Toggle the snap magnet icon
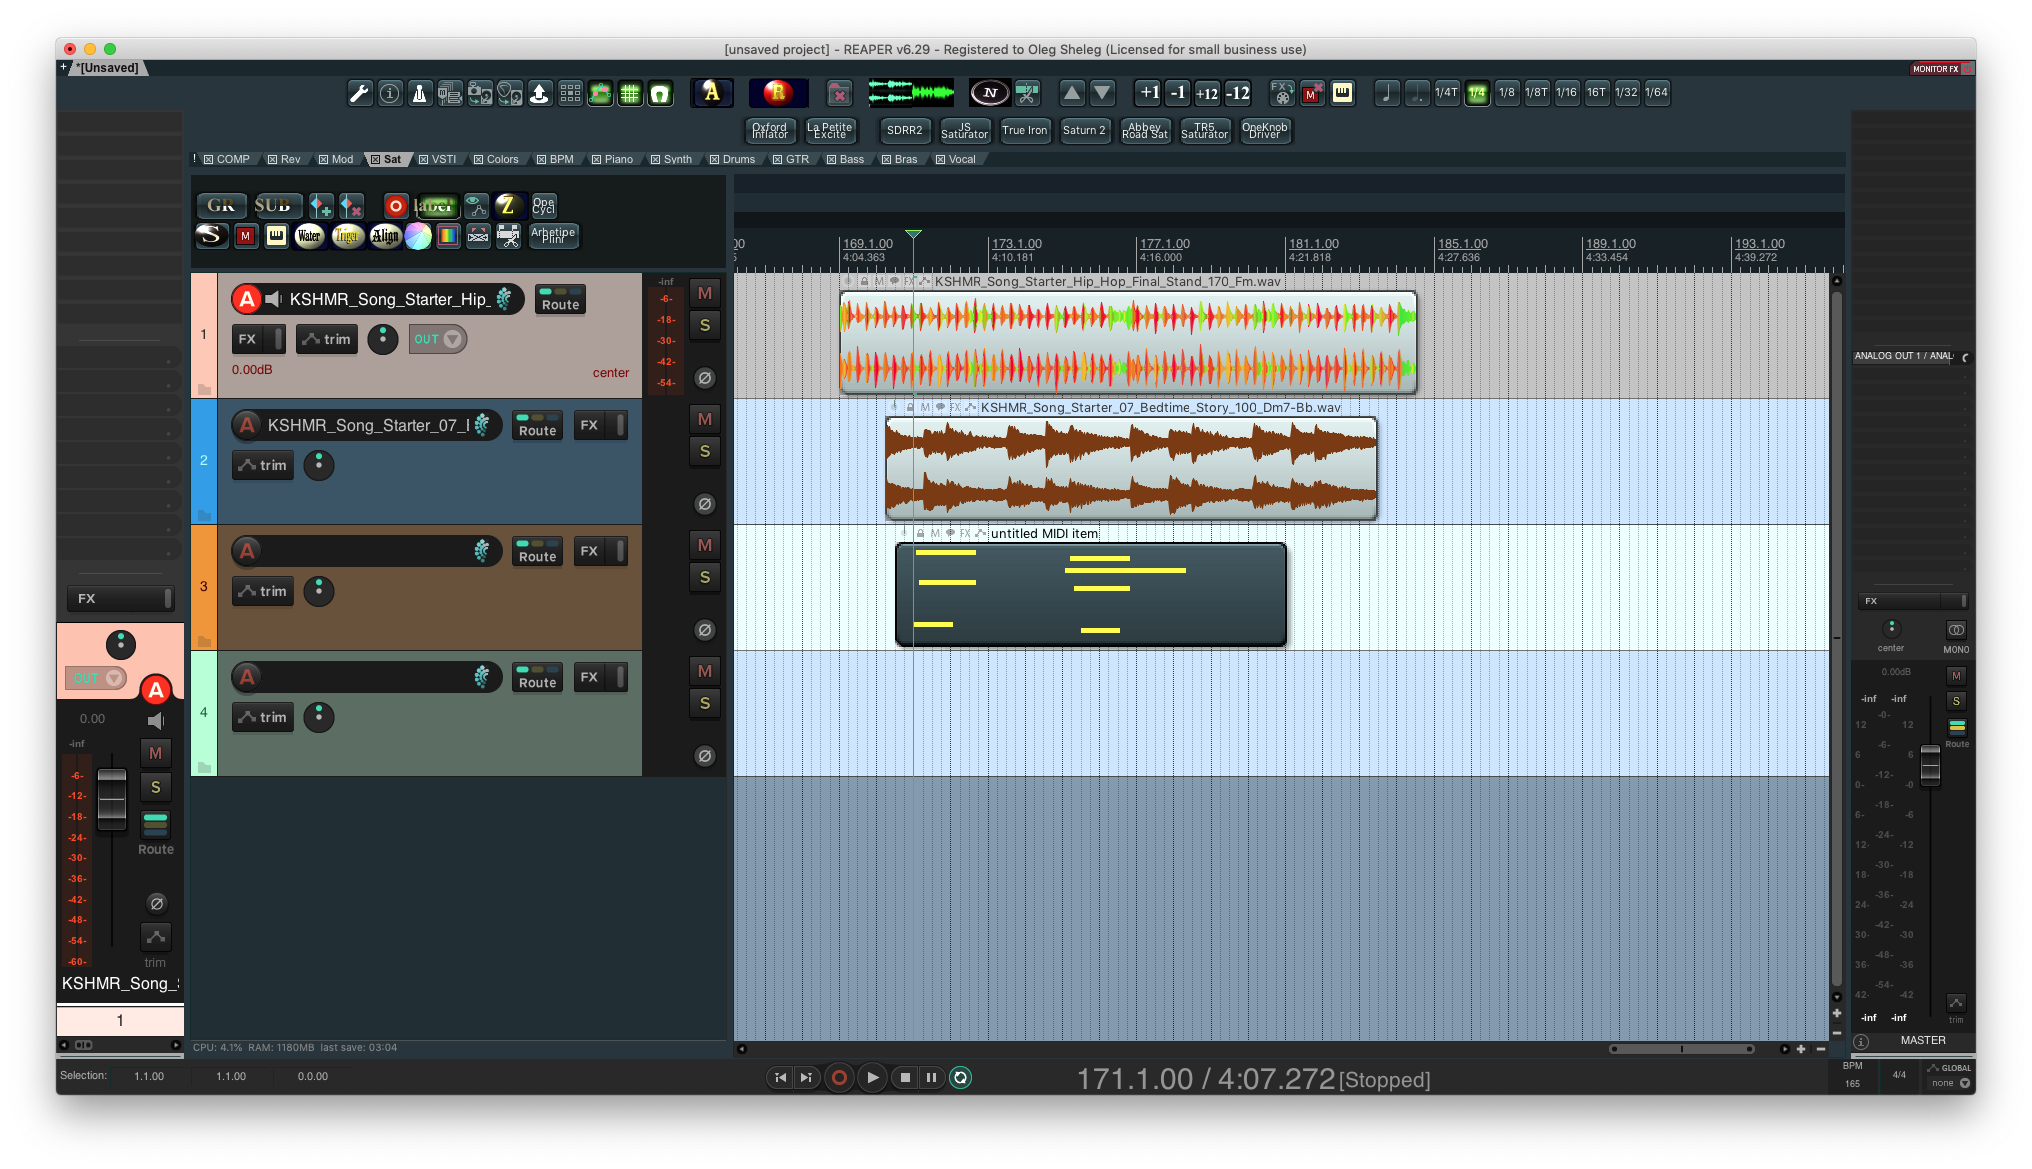The height and width of the screenshot is (1169, 2032). [x=660, y=93]
